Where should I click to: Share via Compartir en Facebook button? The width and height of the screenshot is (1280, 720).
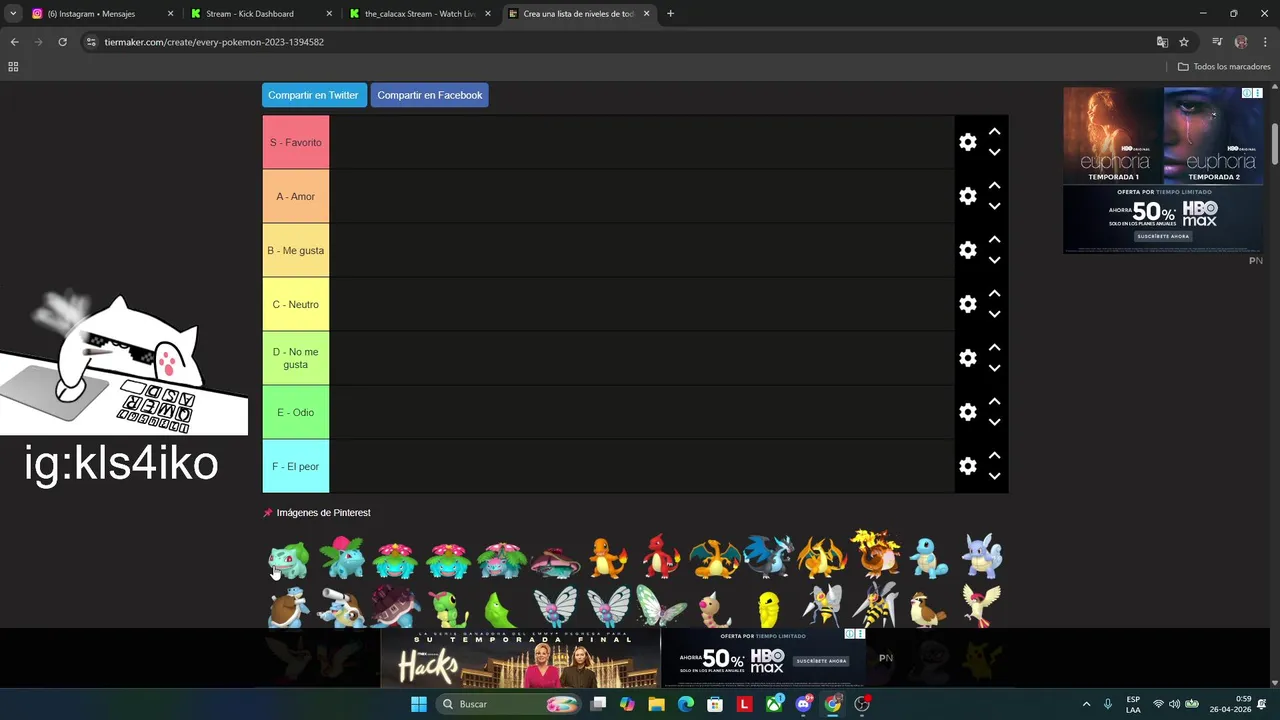[430, 95]
